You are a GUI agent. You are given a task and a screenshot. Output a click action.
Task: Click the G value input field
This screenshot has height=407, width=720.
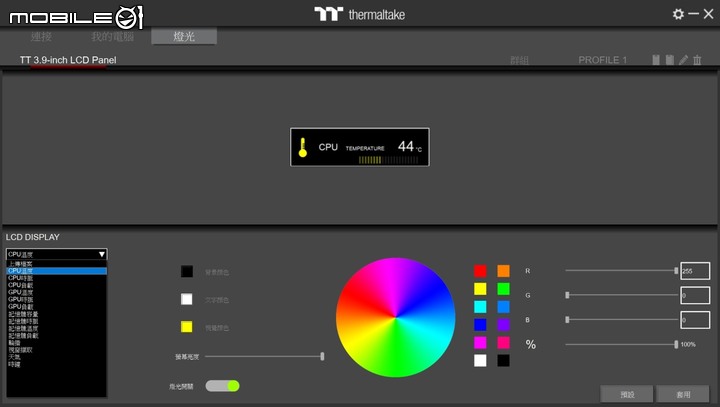pos(695,295)
